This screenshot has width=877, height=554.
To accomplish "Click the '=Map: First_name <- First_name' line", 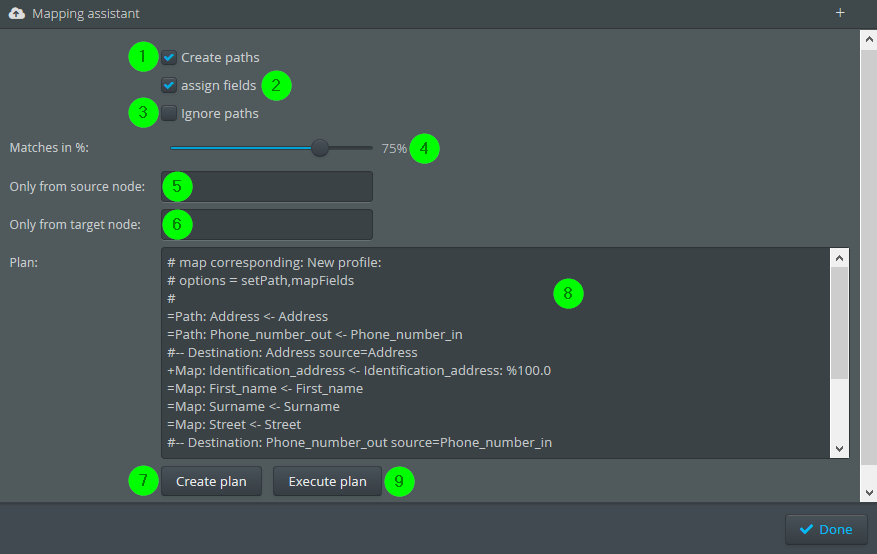I will coord(265,389).
